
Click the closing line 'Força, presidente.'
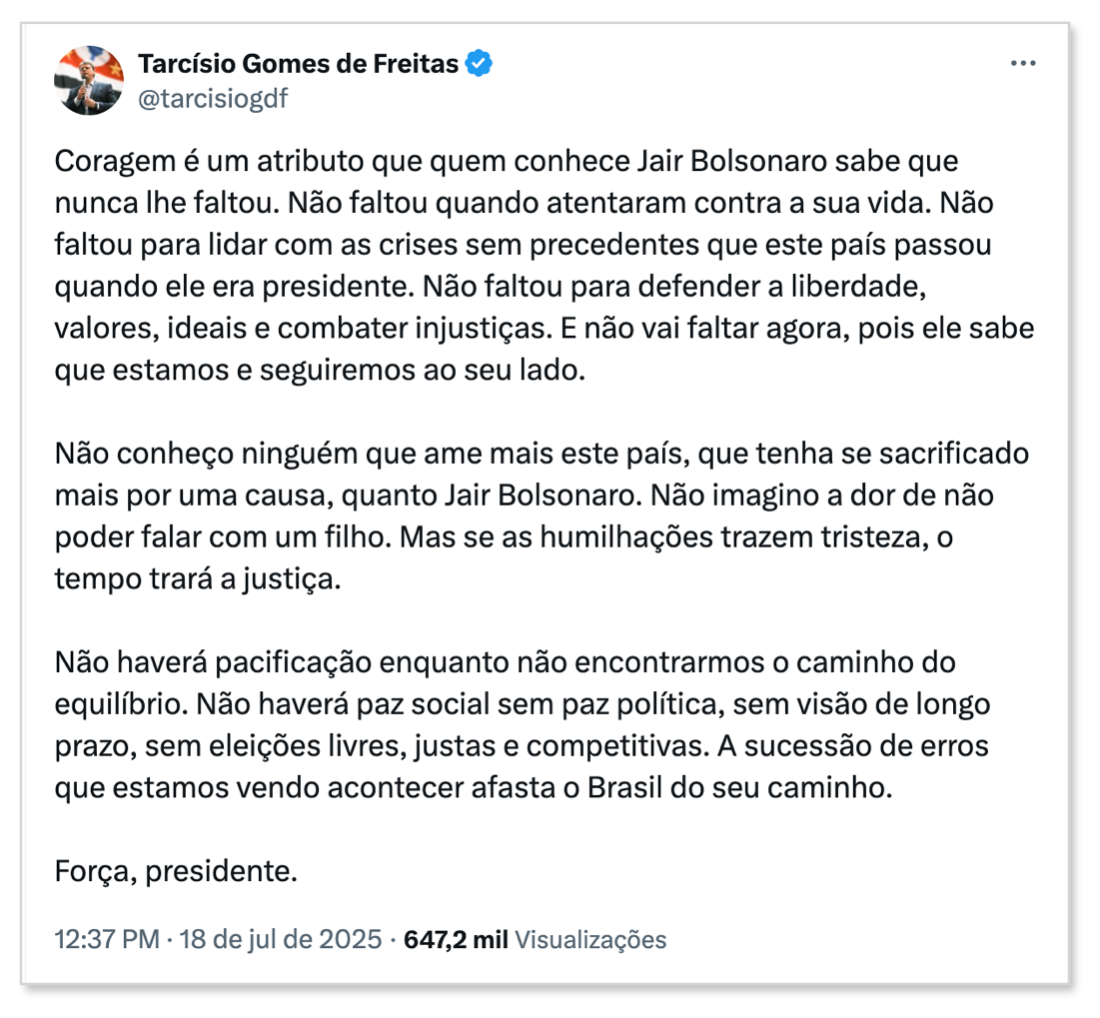tap(176, 871)
